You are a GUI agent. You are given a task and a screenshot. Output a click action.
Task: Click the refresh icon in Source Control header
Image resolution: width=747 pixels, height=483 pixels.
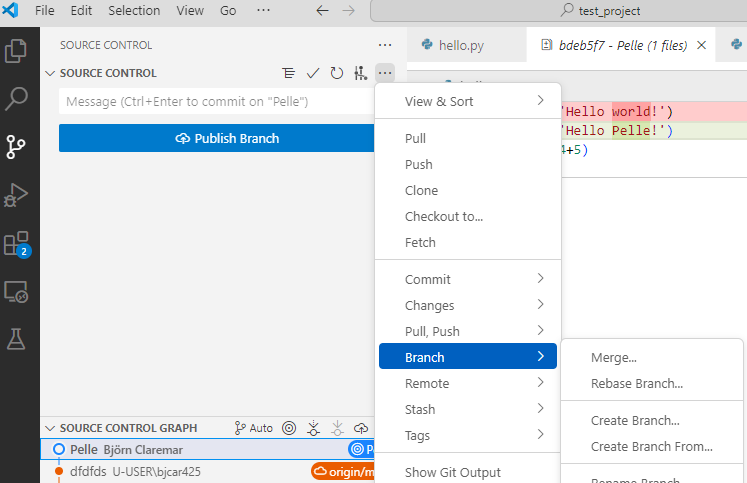(337, 73)
